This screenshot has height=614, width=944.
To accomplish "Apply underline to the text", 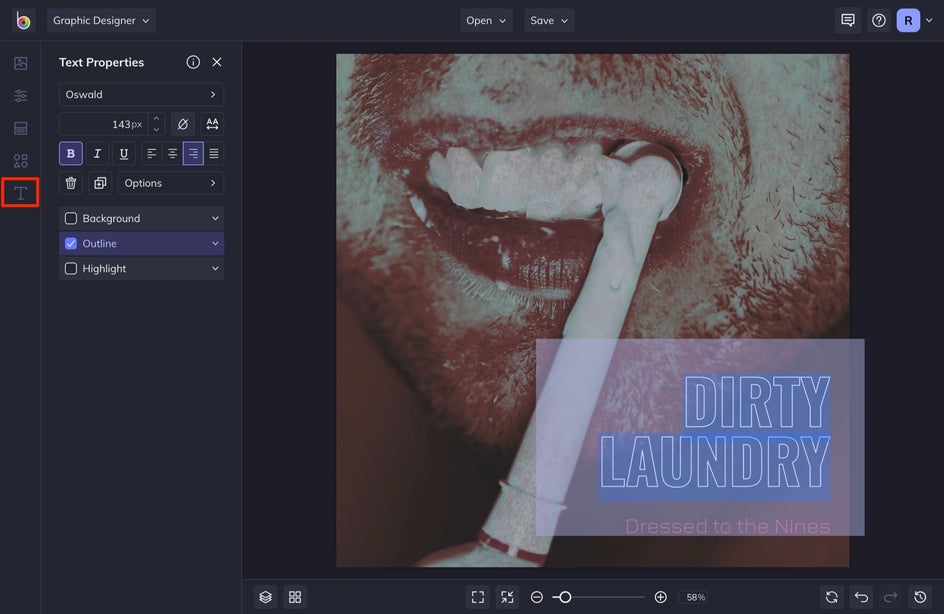I will tap(124, 154).
